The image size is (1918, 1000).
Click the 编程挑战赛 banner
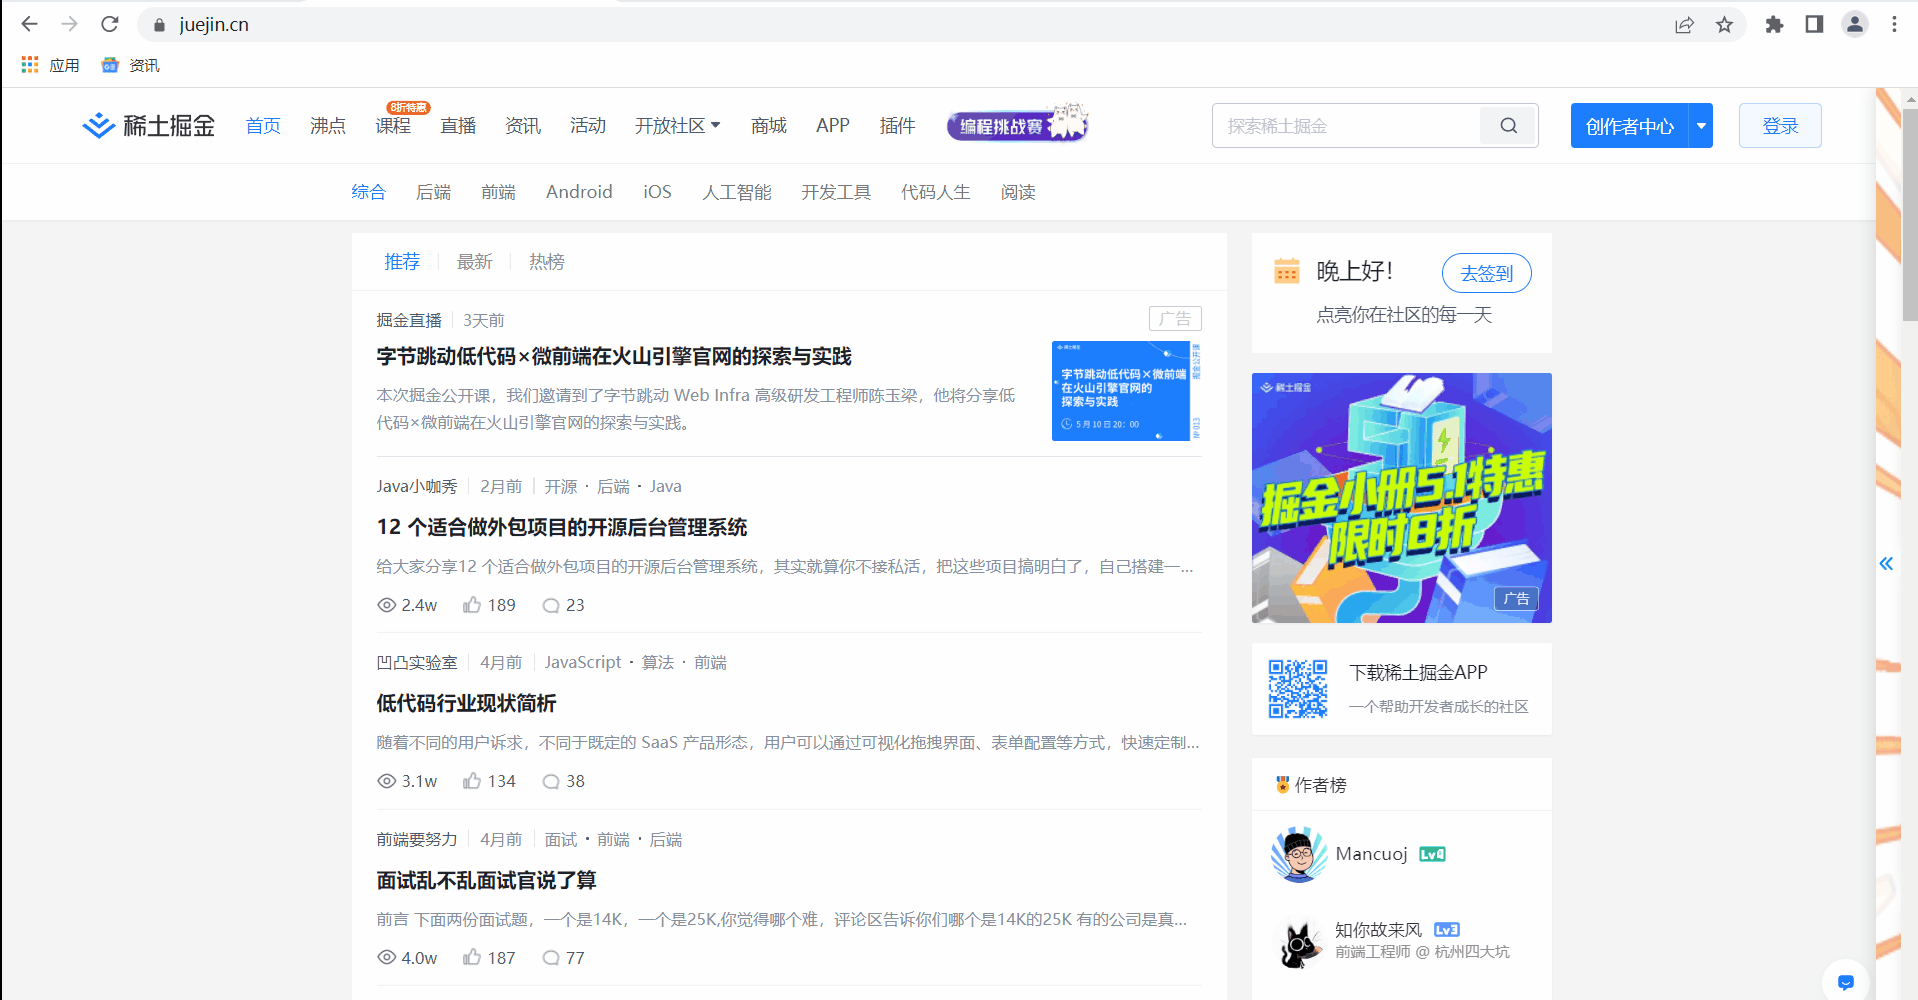1018,125
